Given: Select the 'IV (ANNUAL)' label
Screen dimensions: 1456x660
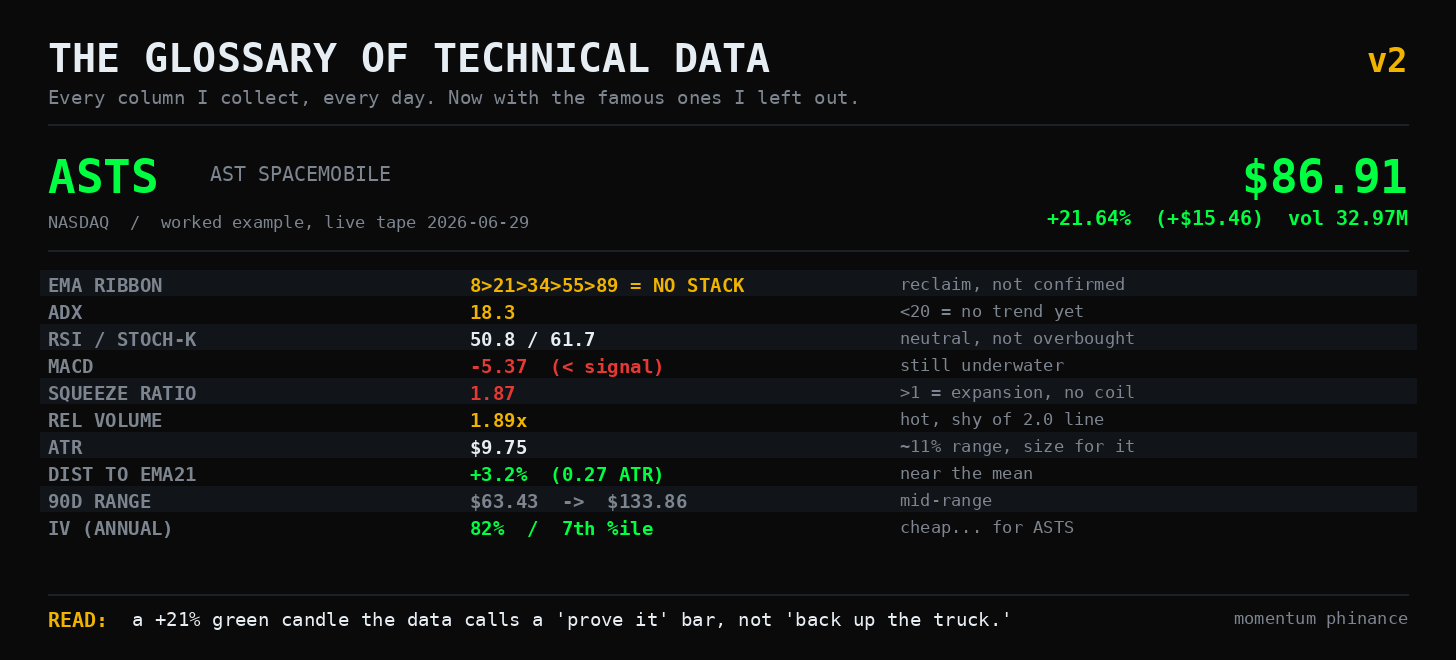Looking at the screenshot, I should (111, 529).
